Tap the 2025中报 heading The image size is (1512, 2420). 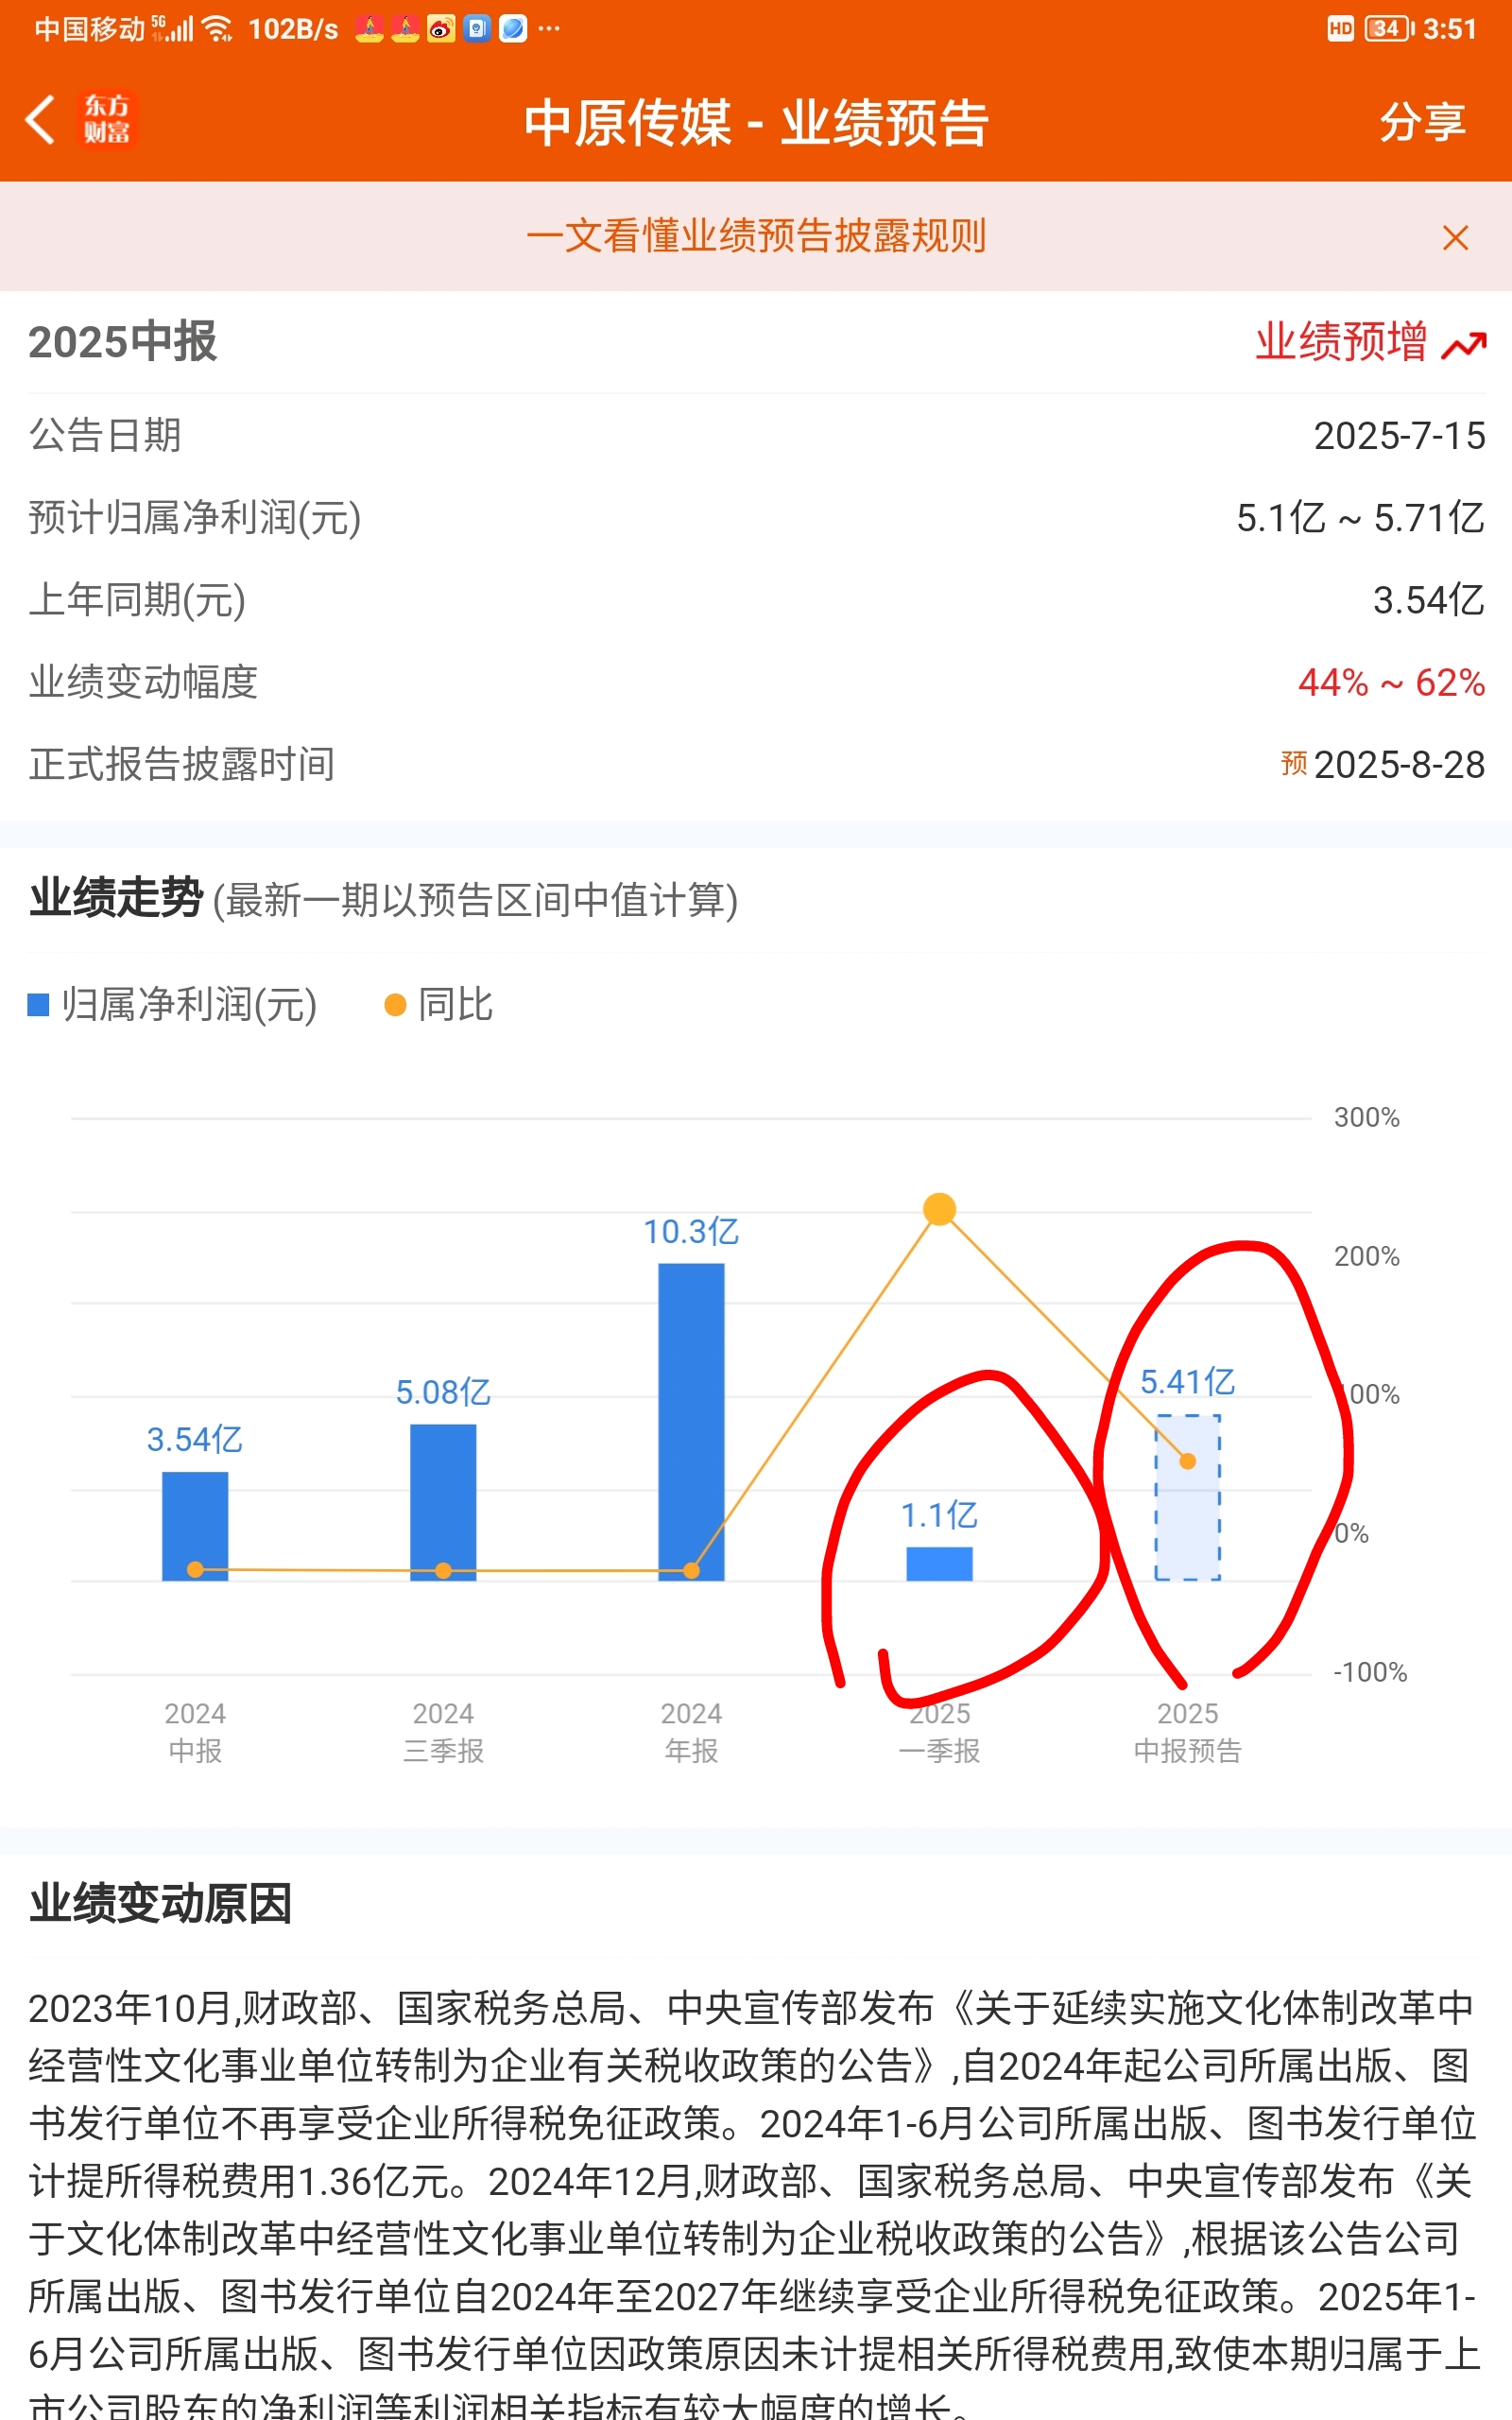coord(122,342)
